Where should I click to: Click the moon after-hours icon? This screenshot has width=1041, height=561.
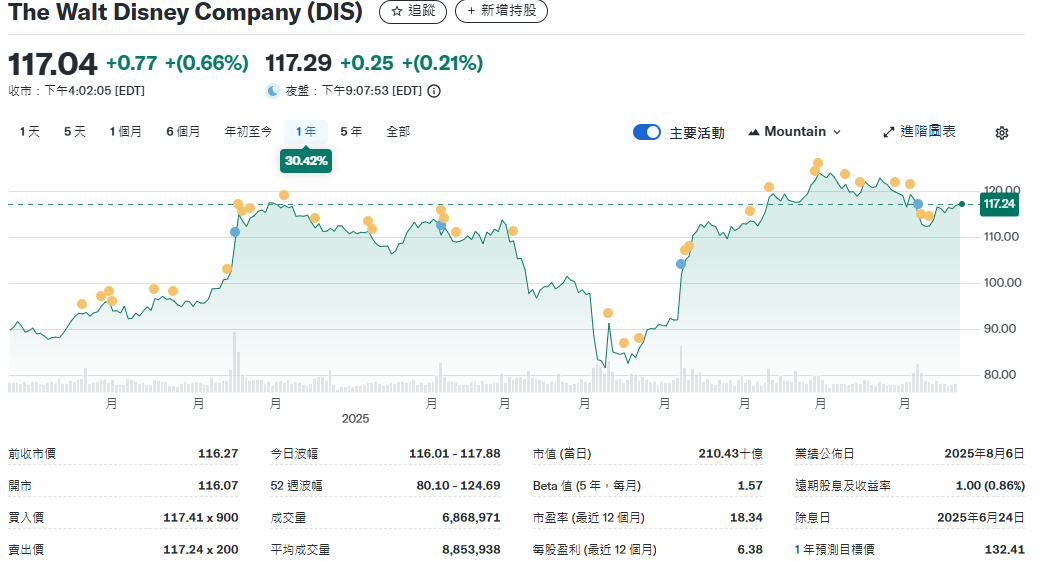pos(273,91)
